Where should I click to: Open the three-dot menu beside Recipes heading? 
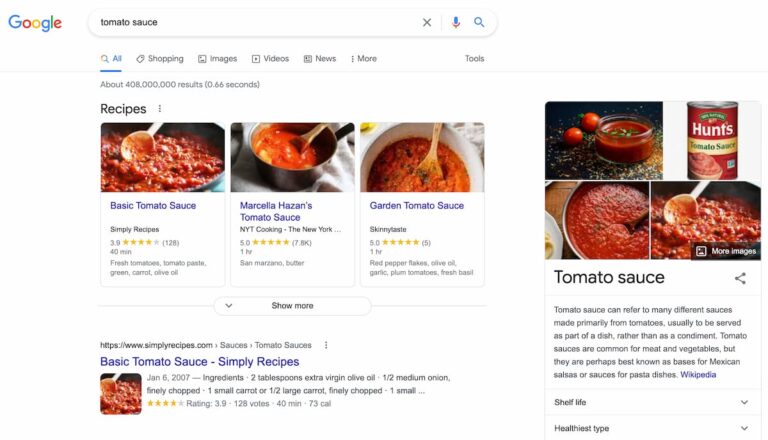point(160,109)
